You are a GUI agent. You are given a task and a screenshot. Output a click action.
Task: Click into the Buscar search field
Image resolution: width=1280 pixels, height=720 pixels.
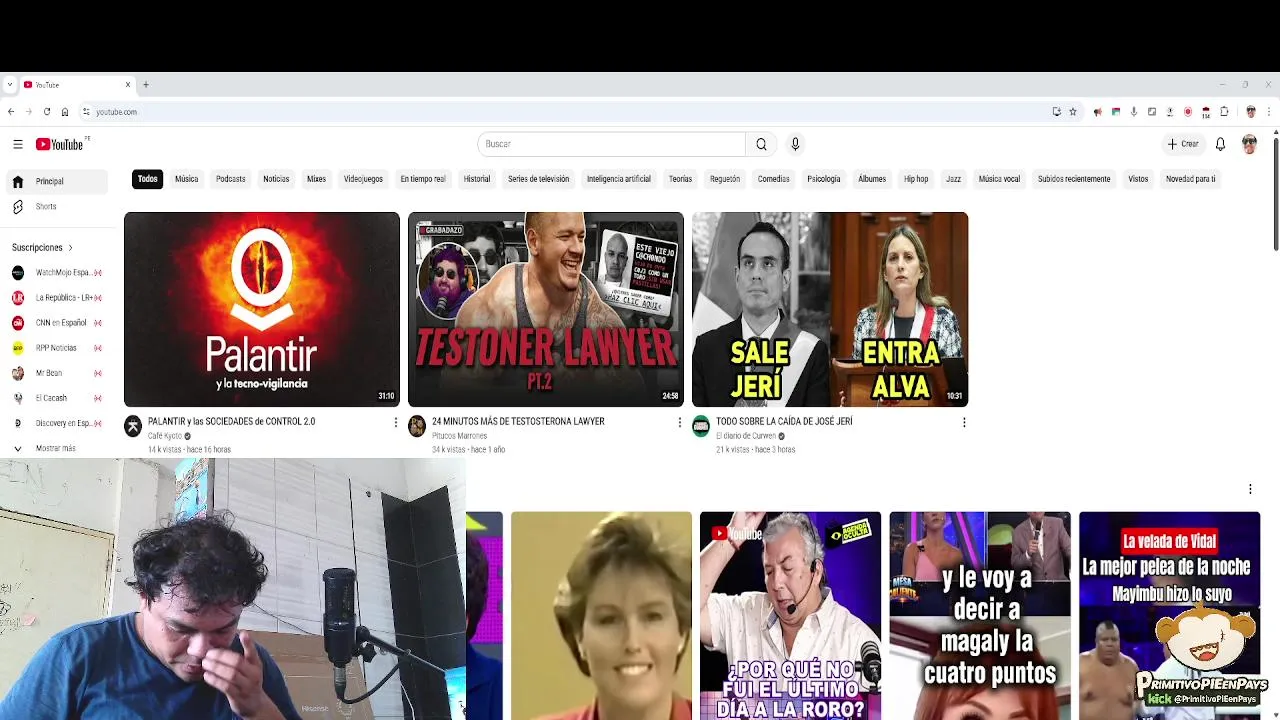point(611,144)
